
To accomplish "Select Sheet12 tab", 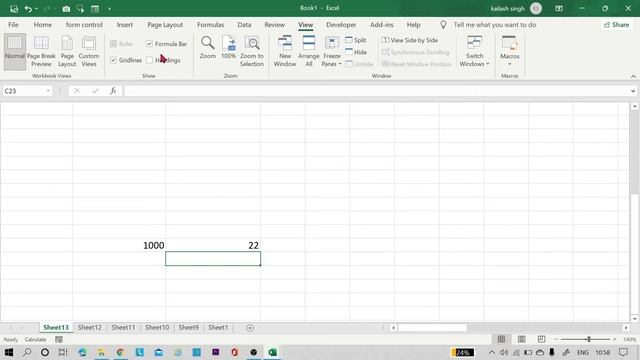I will point(89,327).
